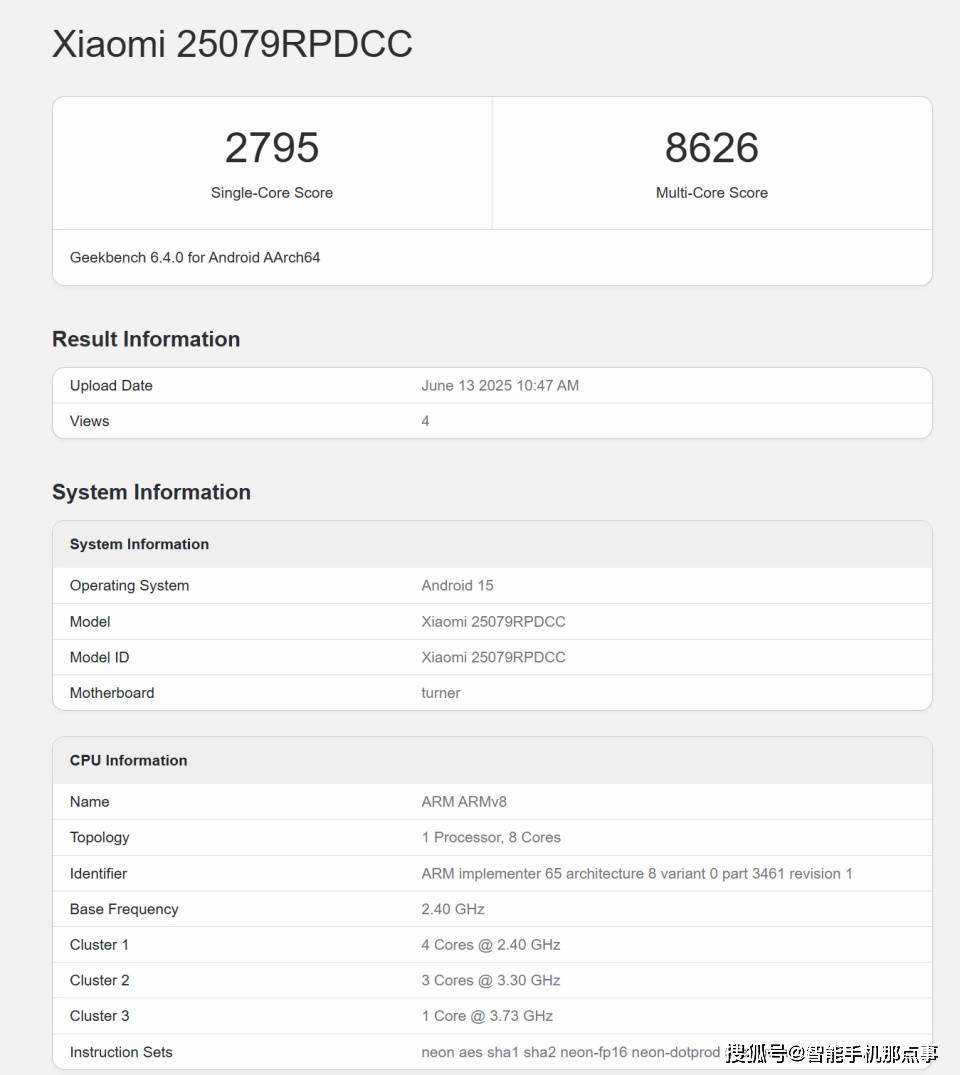
Task: Click "Geekbench 6.4.0 for Android AArch64" text
Action: (x=195, y=258)
